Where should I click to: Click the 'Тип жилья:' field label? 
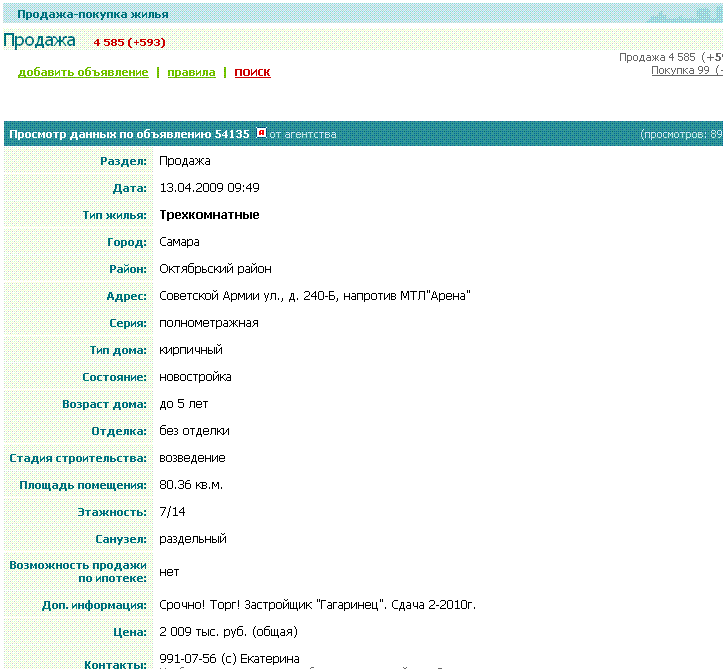coord(115,215)
